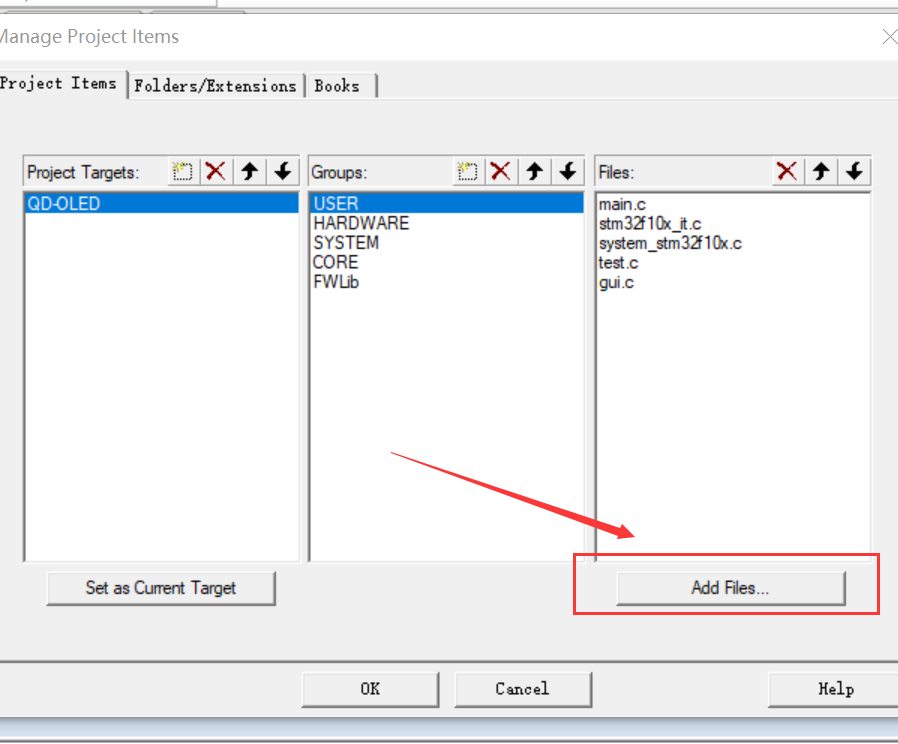Open the Folders/Extensions tab

point(215,86)
